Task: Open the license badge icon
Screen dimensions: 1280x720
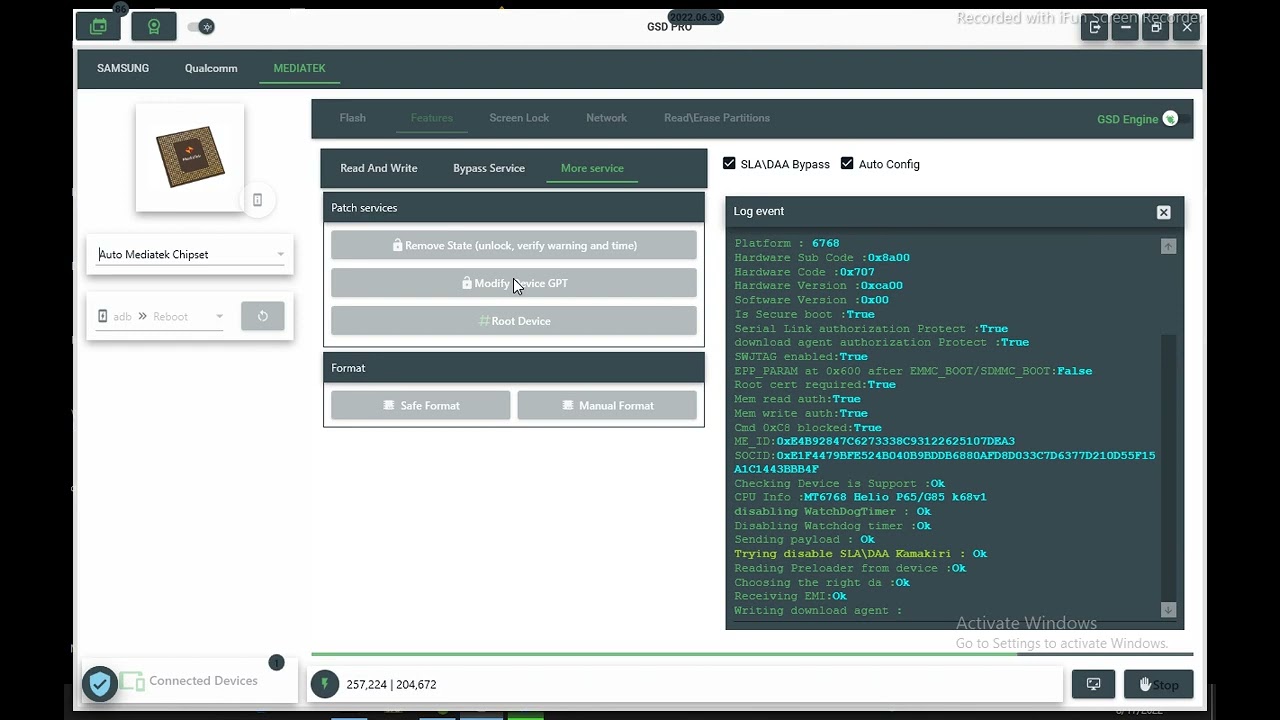Action: click(x=154, y=27)
